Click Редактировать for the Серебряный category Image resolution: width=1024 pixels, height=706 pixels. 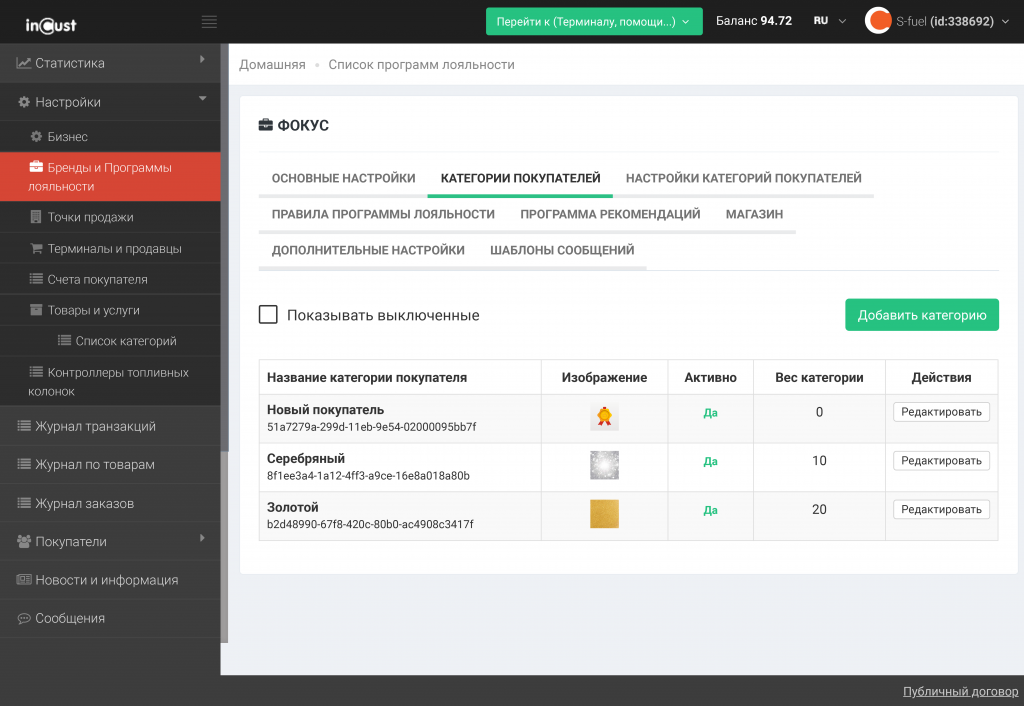pyautogui.click(x=940, y=460)
